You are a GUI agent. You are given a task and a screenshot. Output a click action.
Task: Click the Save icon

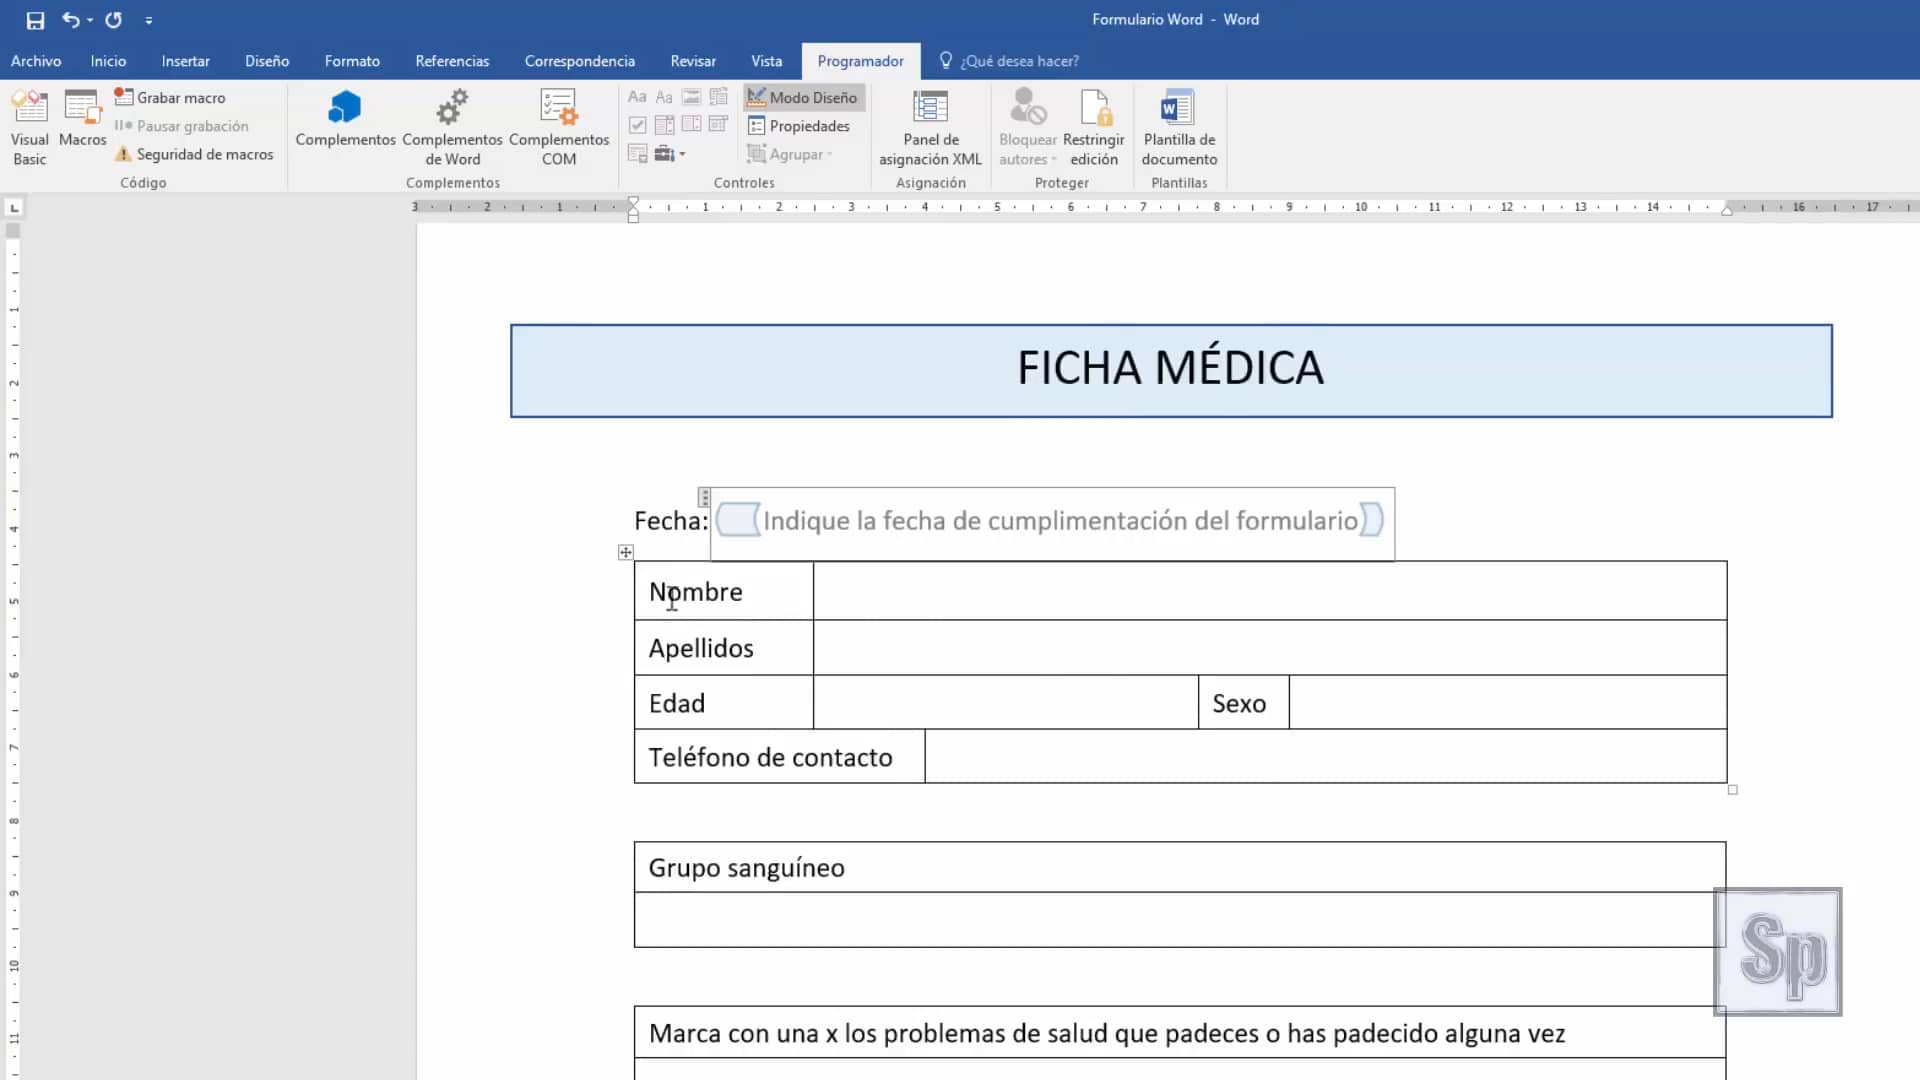35,19
